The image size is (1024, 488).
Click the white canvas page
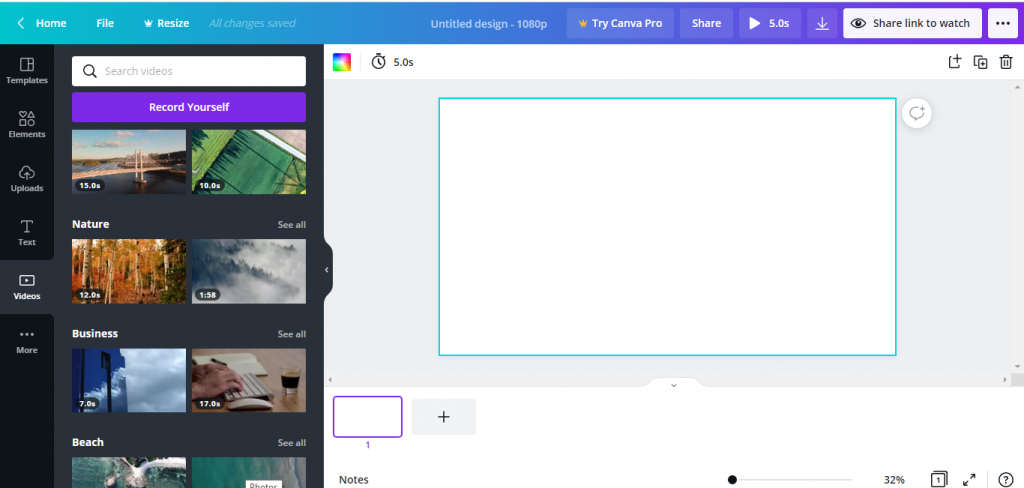click(667, 227)
